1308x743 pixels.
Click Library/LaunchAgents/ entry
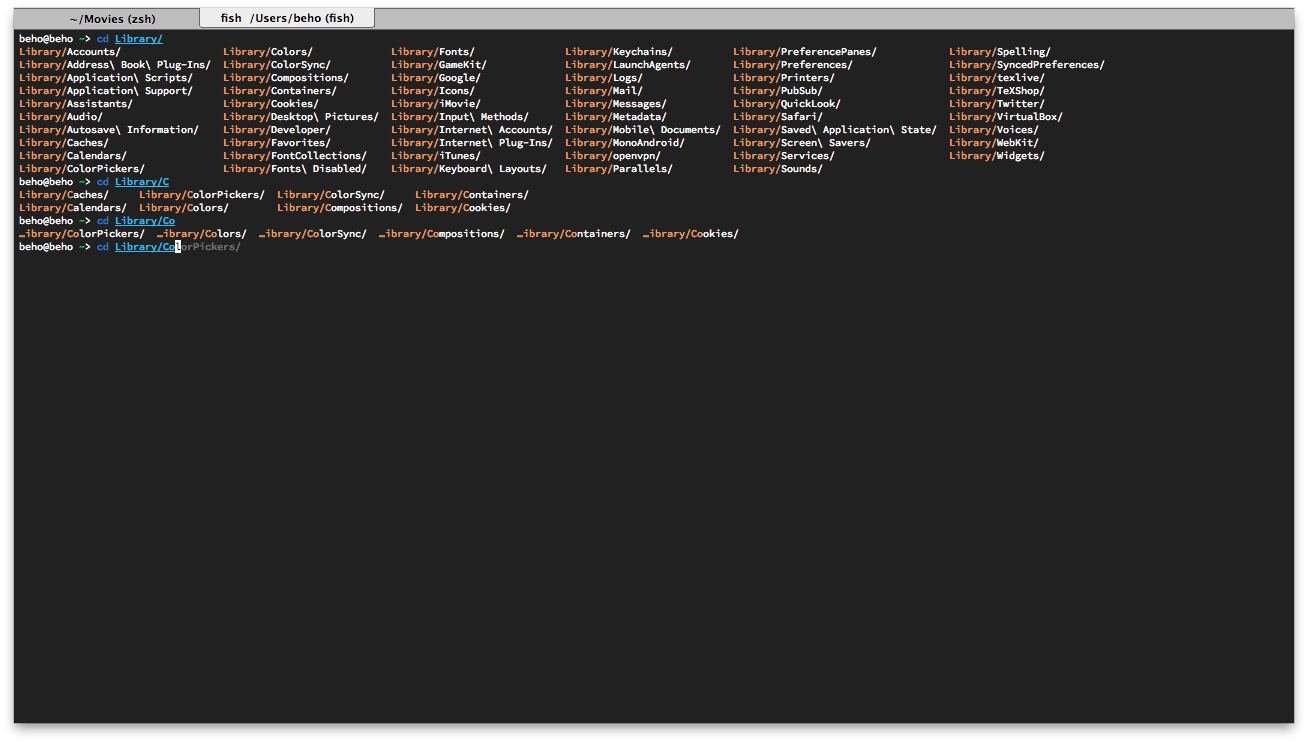click(x=628, y=65)
